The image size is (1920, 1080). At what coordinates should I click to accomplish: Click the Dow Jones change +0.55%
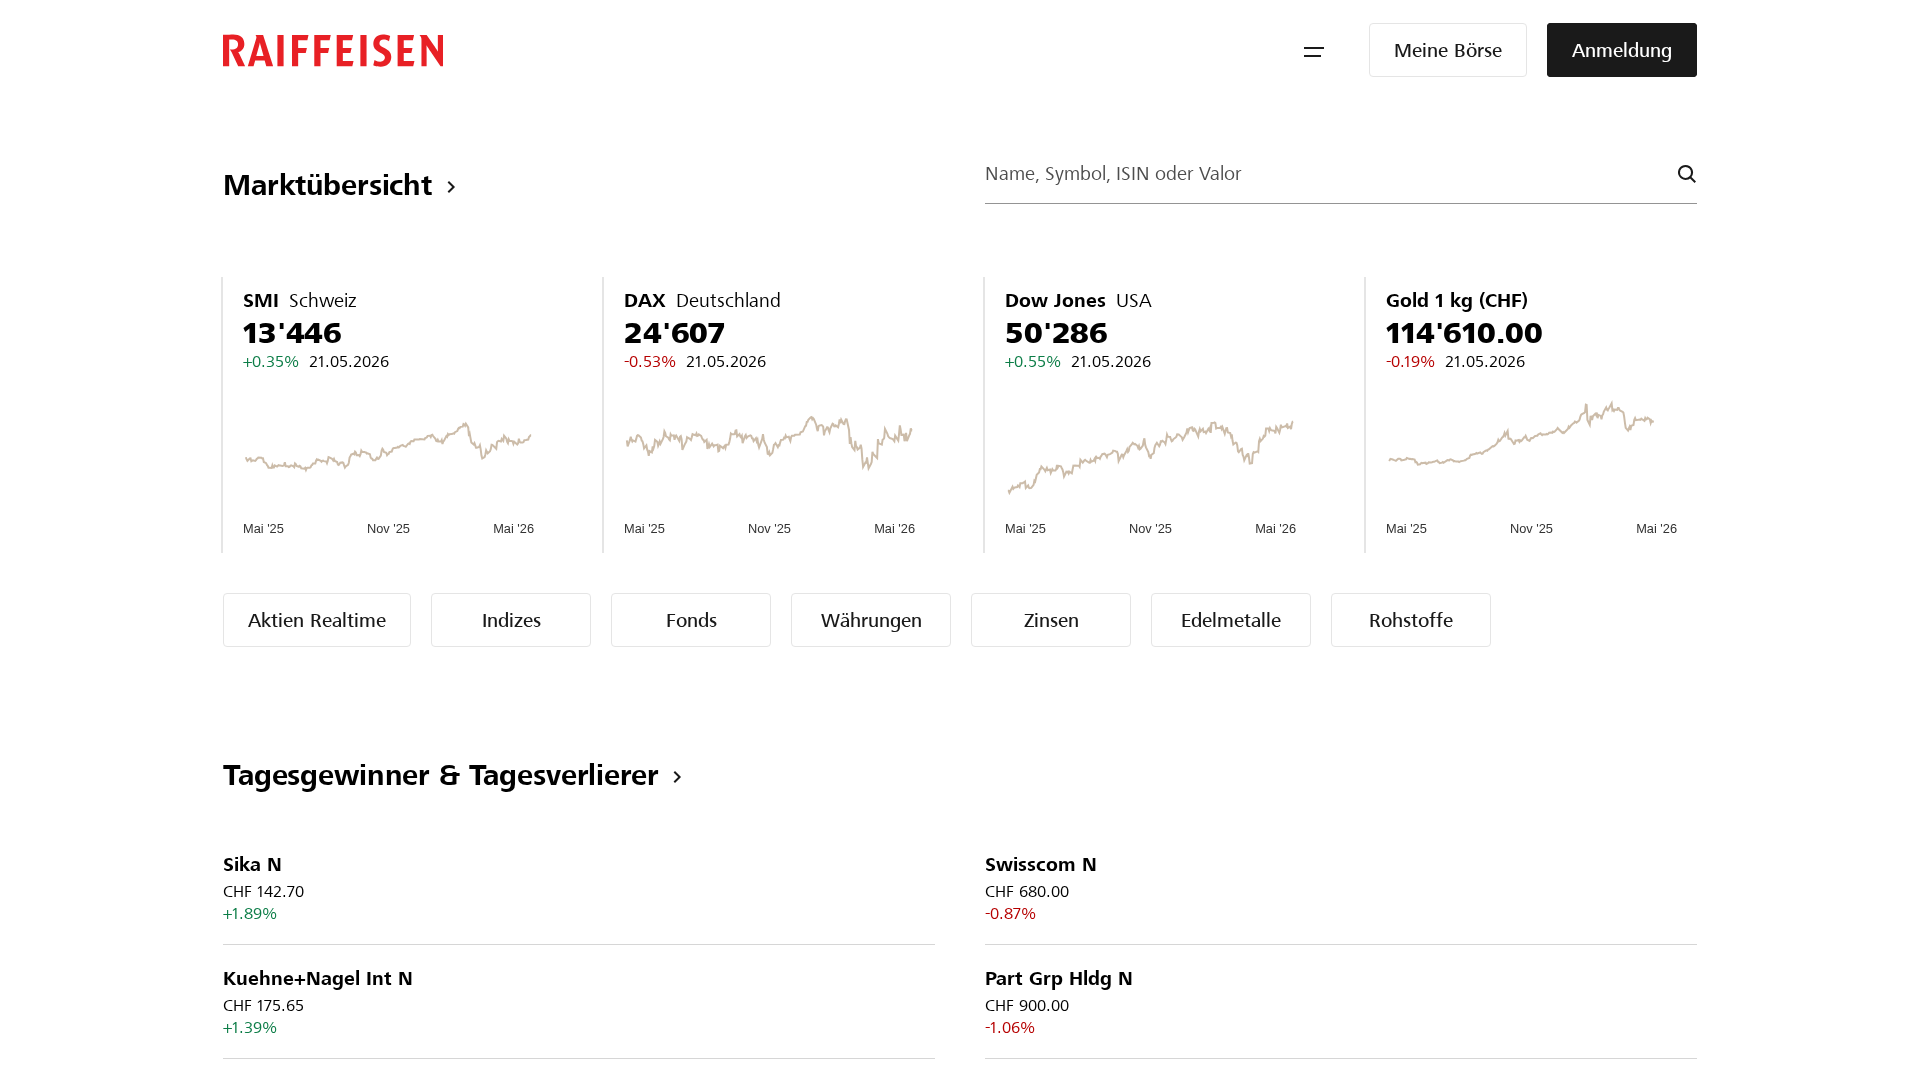point(1033,362)
